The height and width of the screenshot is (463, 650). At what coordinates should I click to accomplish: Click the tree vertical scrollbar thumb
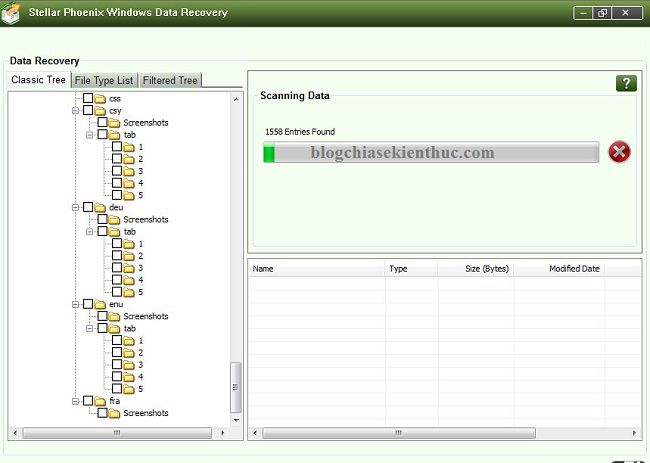235,387
